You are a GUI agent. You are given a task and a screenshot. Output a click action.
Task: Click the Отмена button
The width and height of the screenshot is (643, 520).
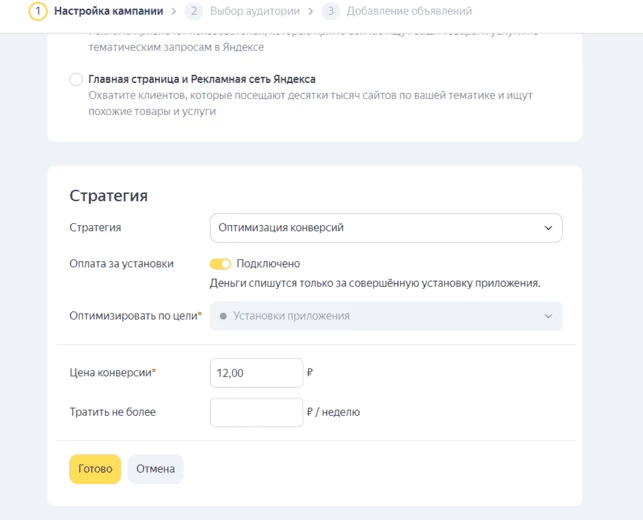(x=155, y=469)
